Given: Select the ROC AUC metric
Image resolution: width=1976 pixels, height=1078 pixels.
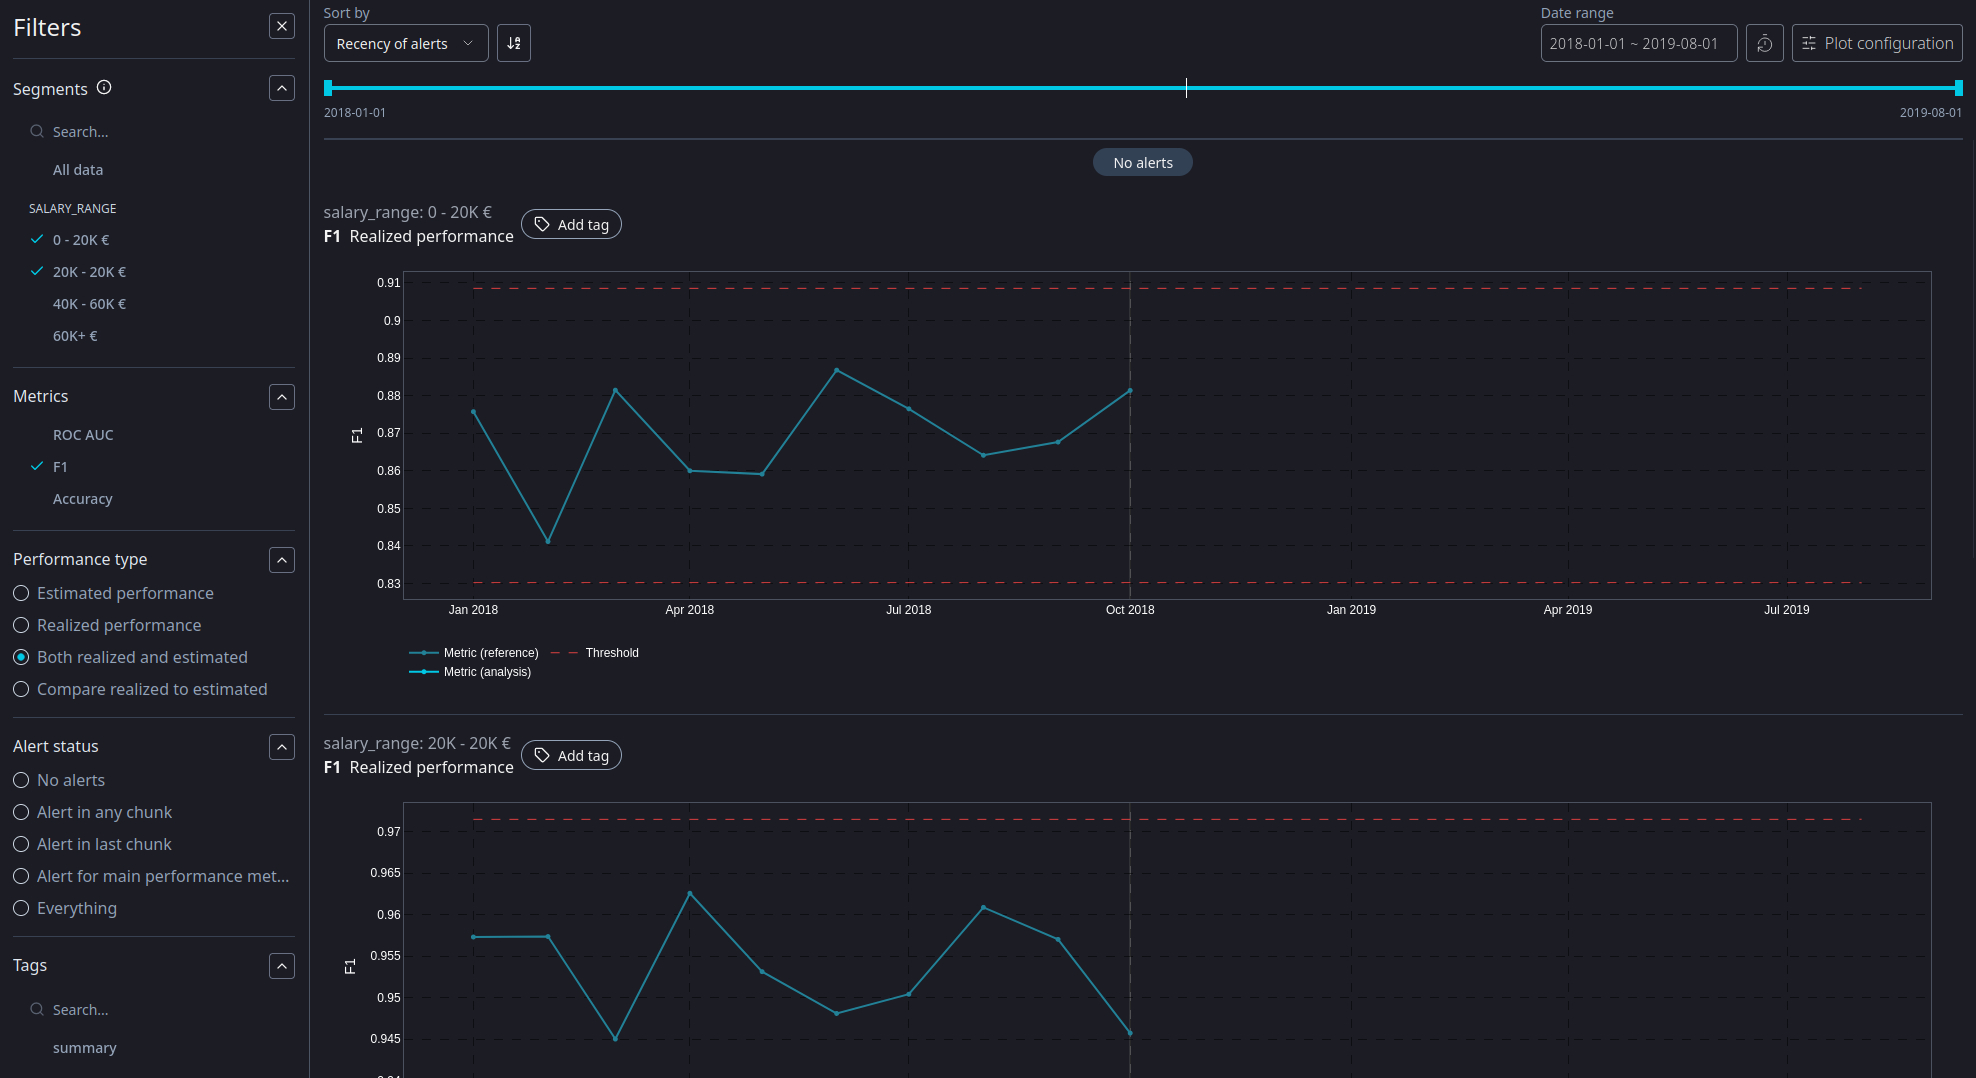Looking at the screenshot, I should (83, 435).
